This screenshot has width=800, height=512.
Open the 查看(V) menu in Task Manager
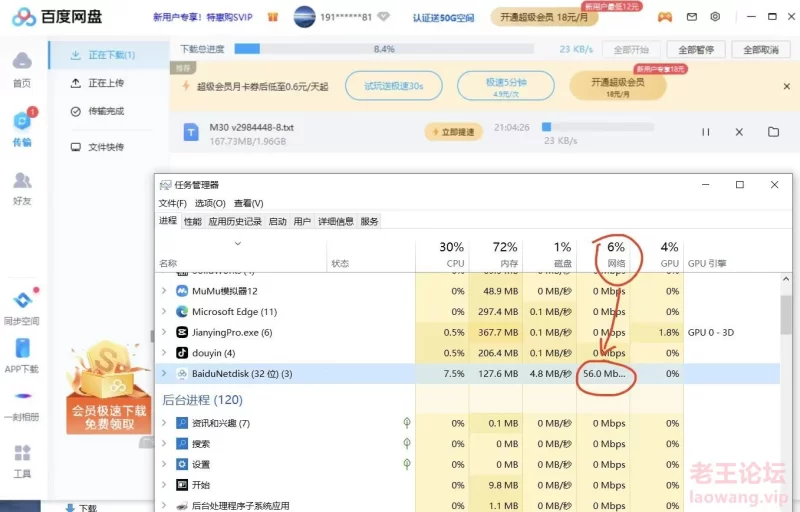point(248,203)
